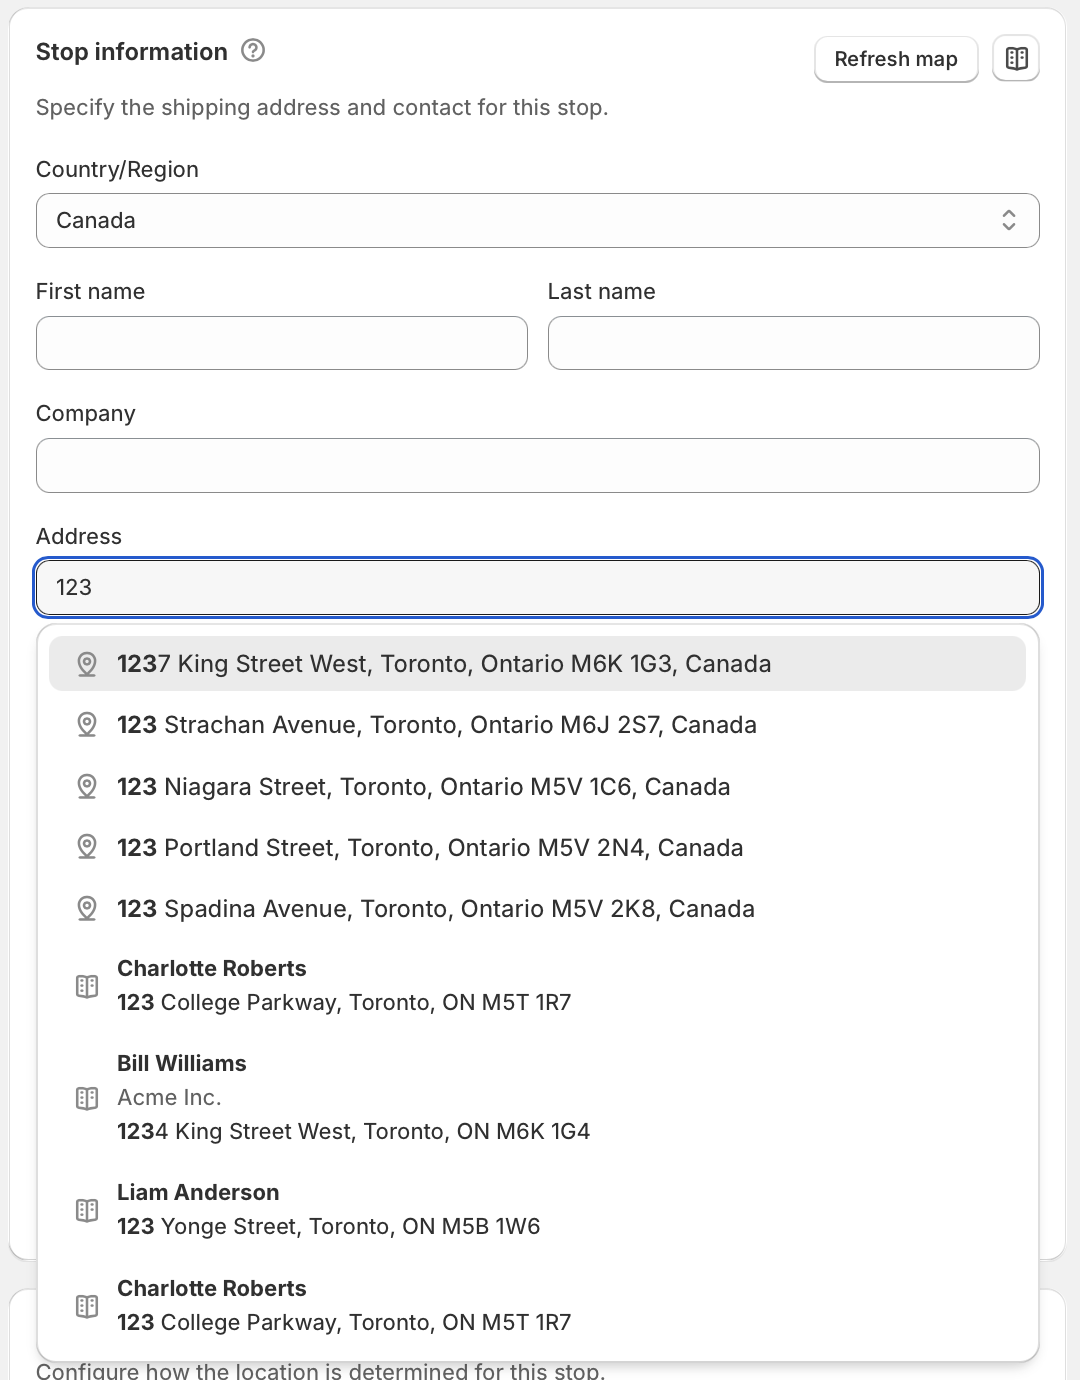This screenshot has height=1380, width=1080.
Task: Choose first Charlotte Roberts College Parkway entry
Action: [x=538, y=985]
